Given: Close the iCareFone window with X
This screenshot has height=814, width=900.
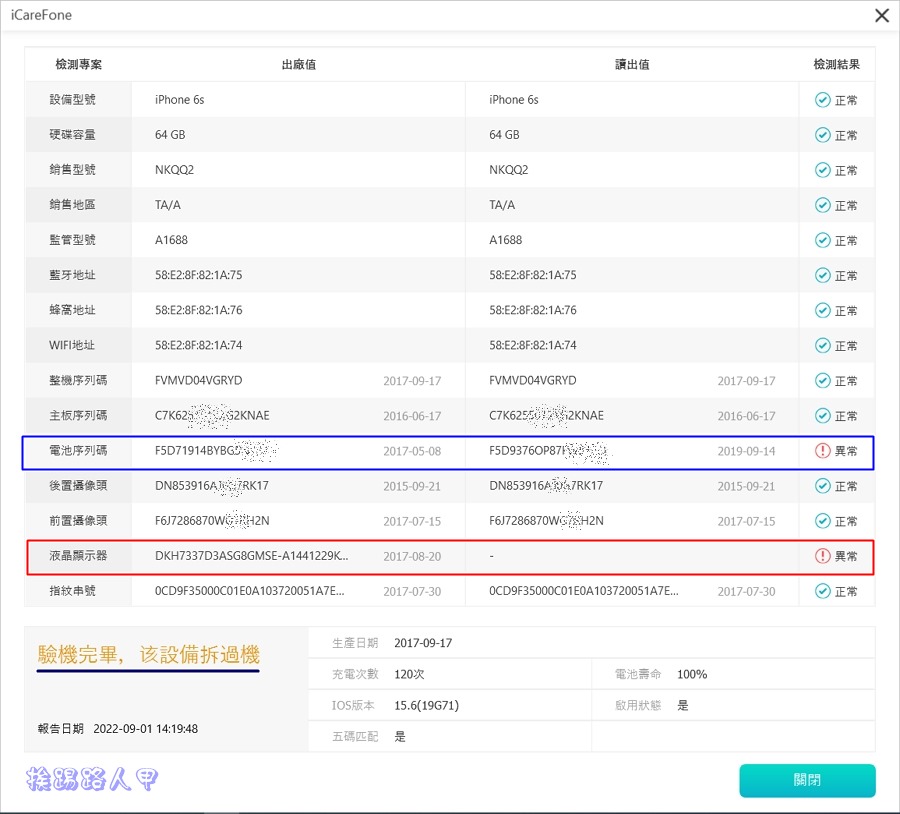Looking at the screenshot, I should click(881, 15).
